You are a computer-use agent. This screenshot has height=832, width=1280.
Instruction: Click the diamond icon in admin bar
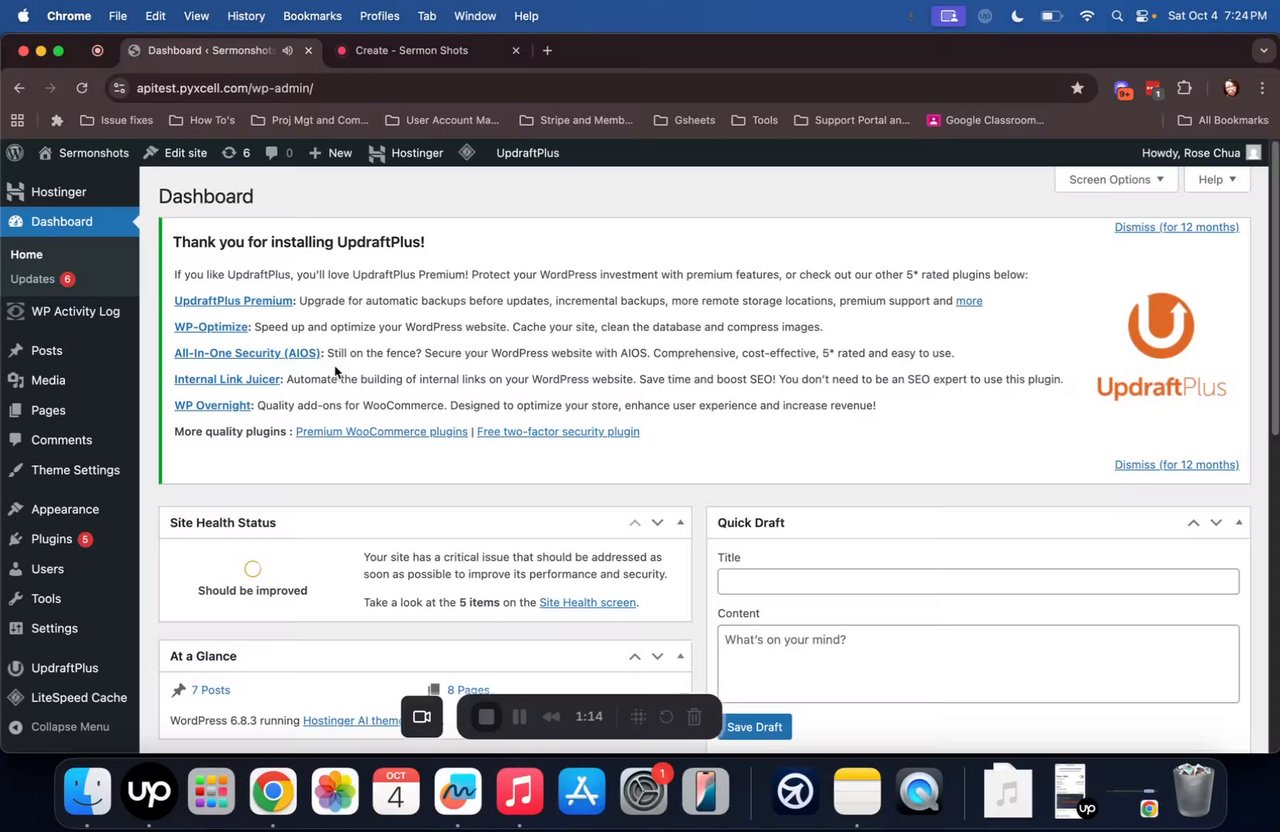pyautogui.click(x=467, y=153)
